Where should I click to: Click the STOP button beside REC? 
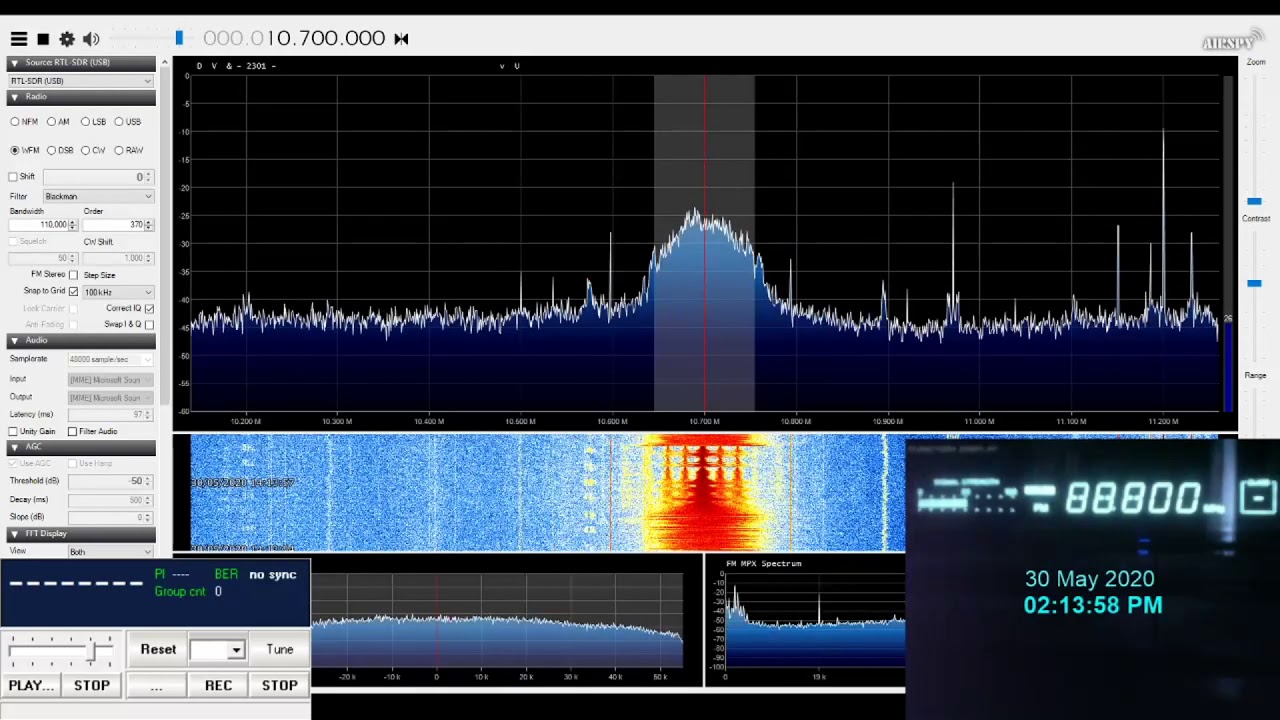[x=280, y=685]
